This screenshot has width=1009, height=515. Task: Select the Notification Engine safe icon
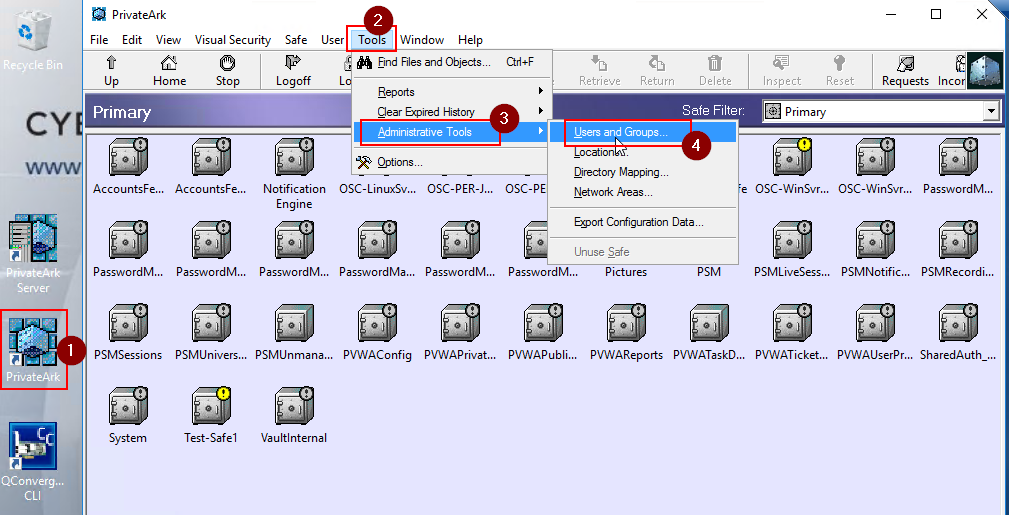[295, 158]
